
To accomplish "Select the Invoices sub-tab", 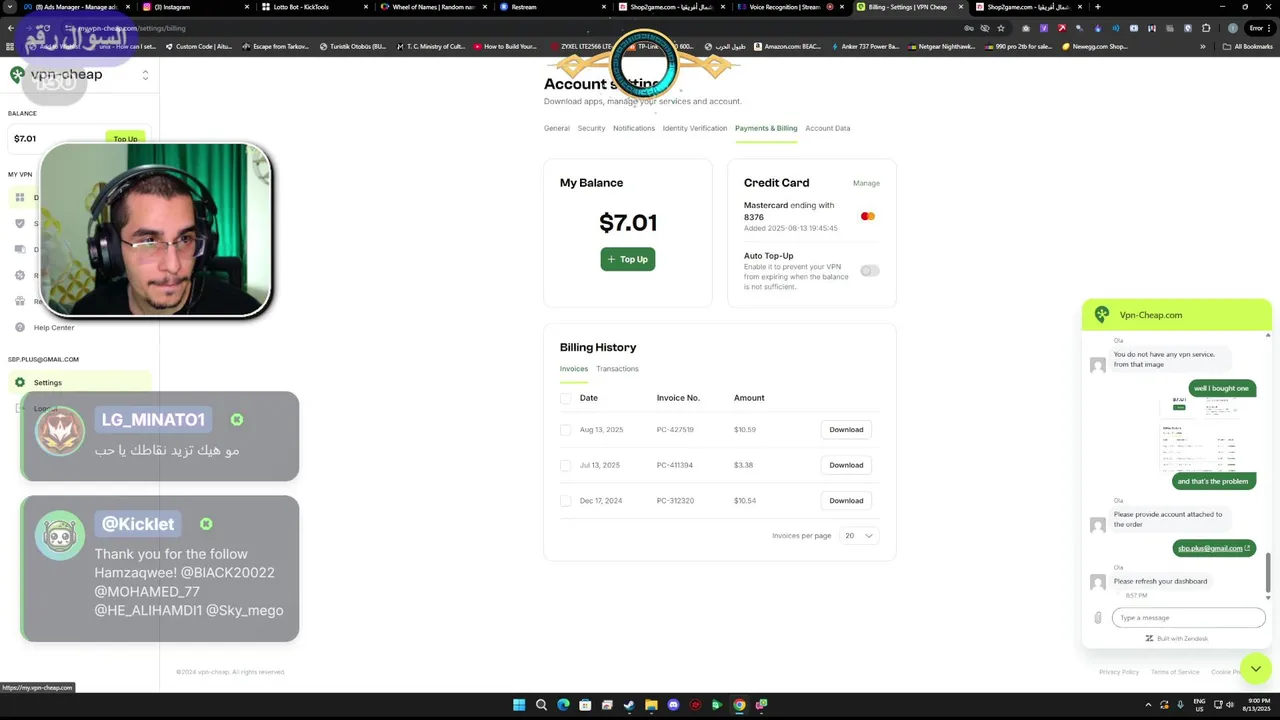I will 574,369.
